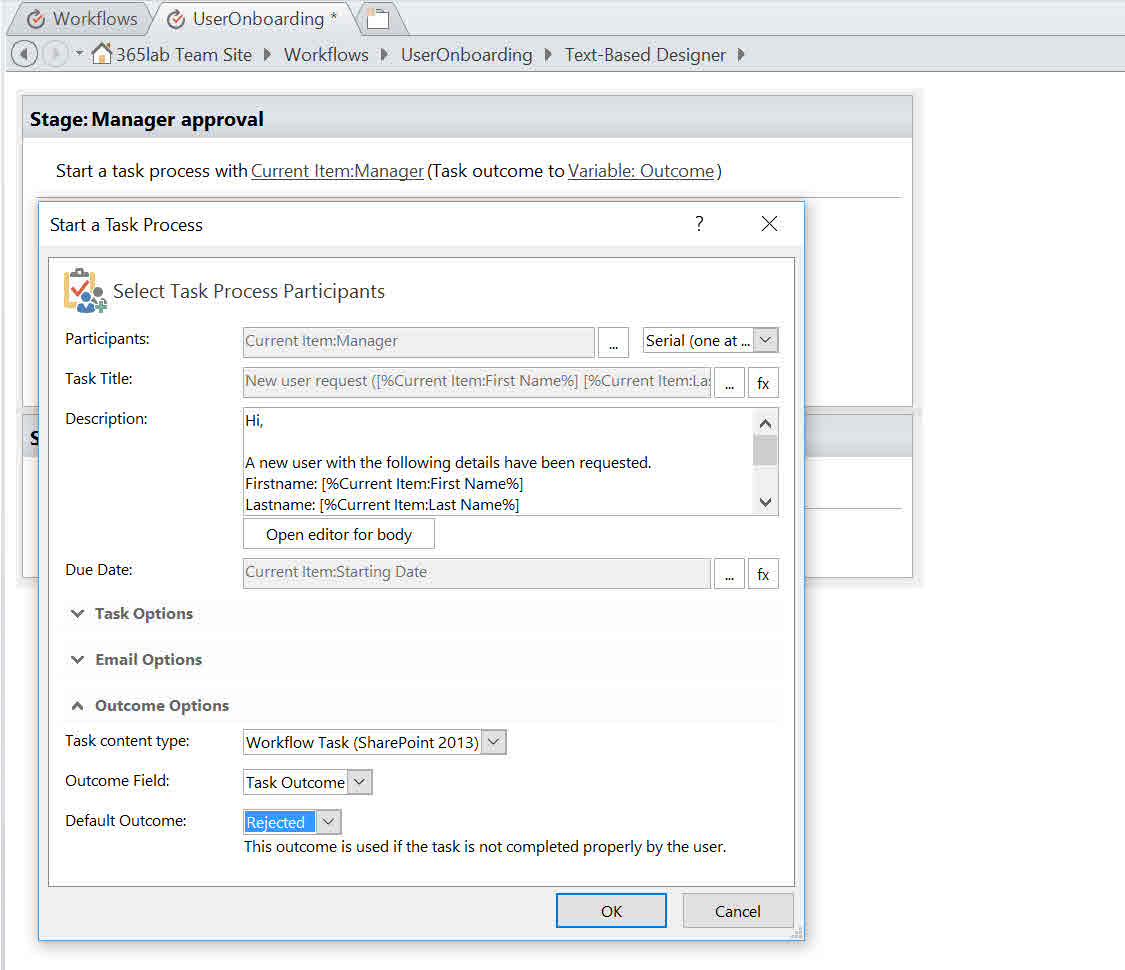Click the fx button next to Due Date
Viewport: 1125px width, 970px height.
(x=763, y=574)
